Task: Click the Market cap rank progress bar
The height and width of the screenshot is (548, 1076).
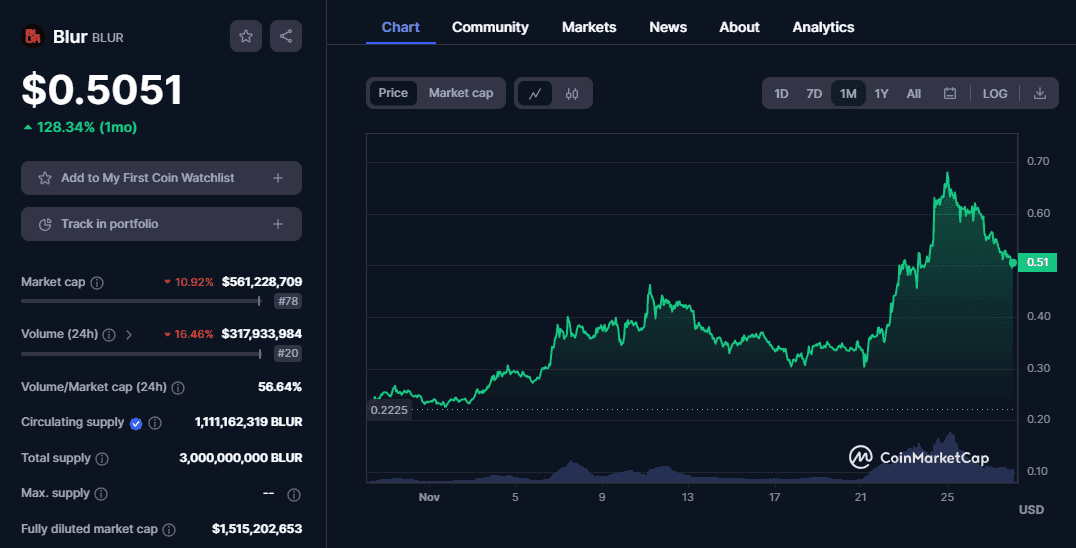Action: click(140, 301)
